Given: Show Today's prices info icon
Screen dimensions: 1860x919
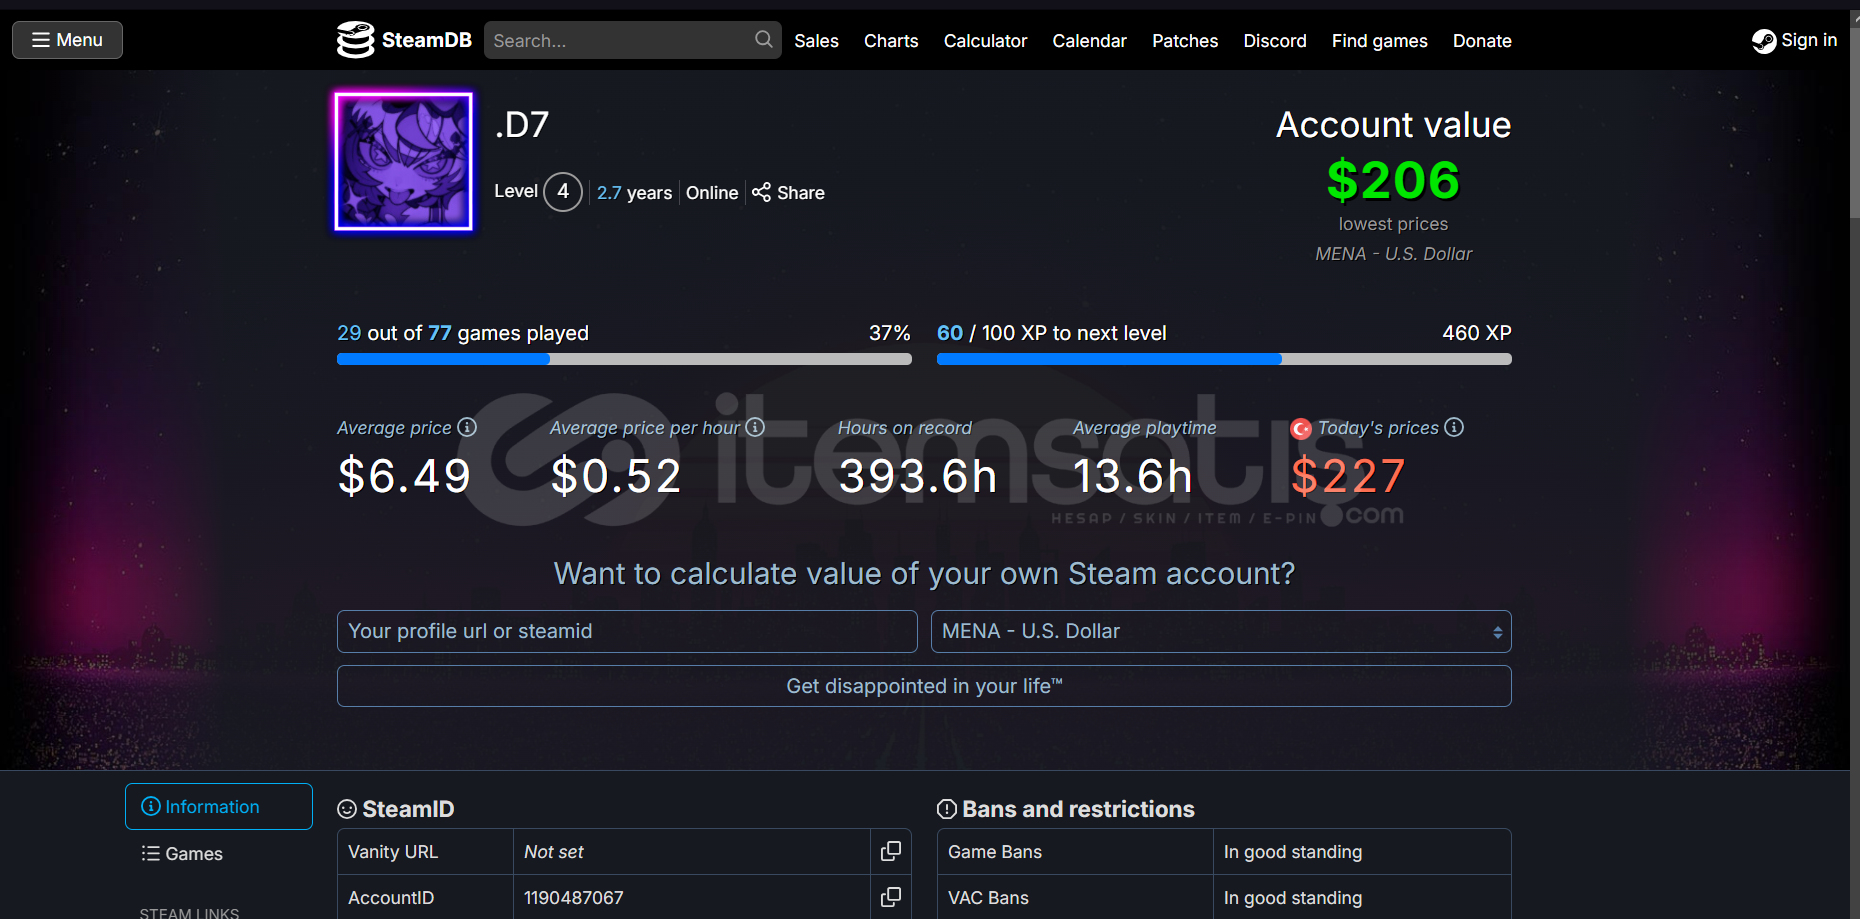Looking at the screenshot, I should coord(1454,427).
